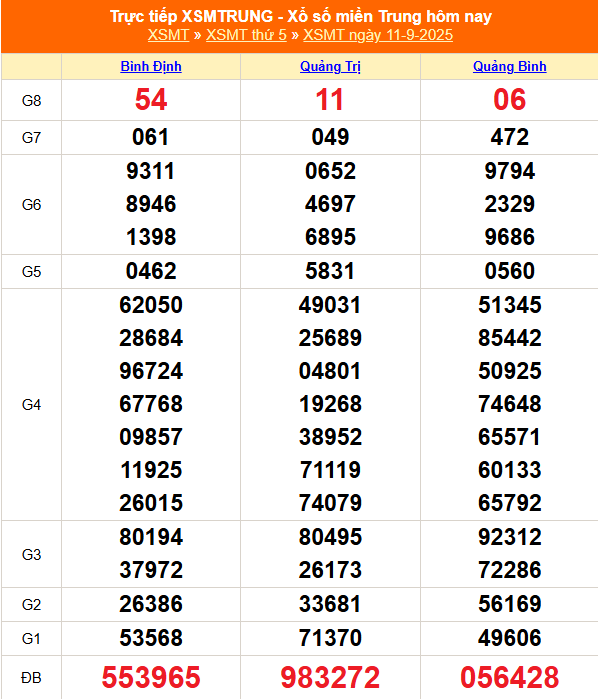Open the XSMT thứ 5 link

(x=246, y=35)
